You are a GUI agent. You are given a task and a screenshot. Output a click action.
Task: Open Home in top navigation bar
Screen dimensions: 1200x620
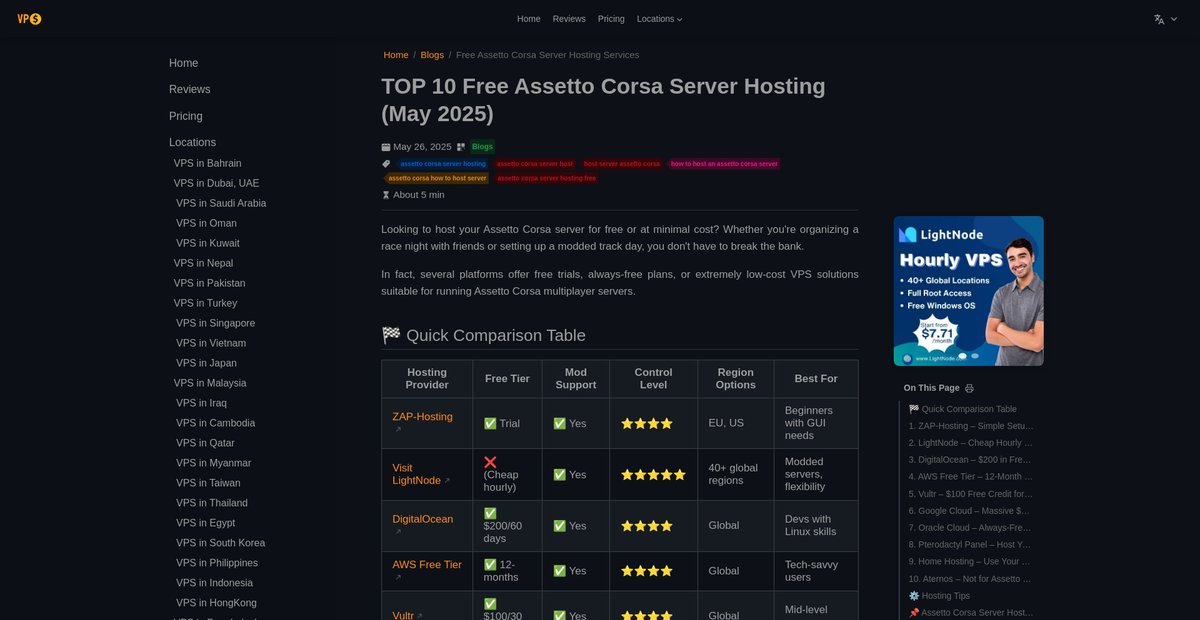point(529,19)
